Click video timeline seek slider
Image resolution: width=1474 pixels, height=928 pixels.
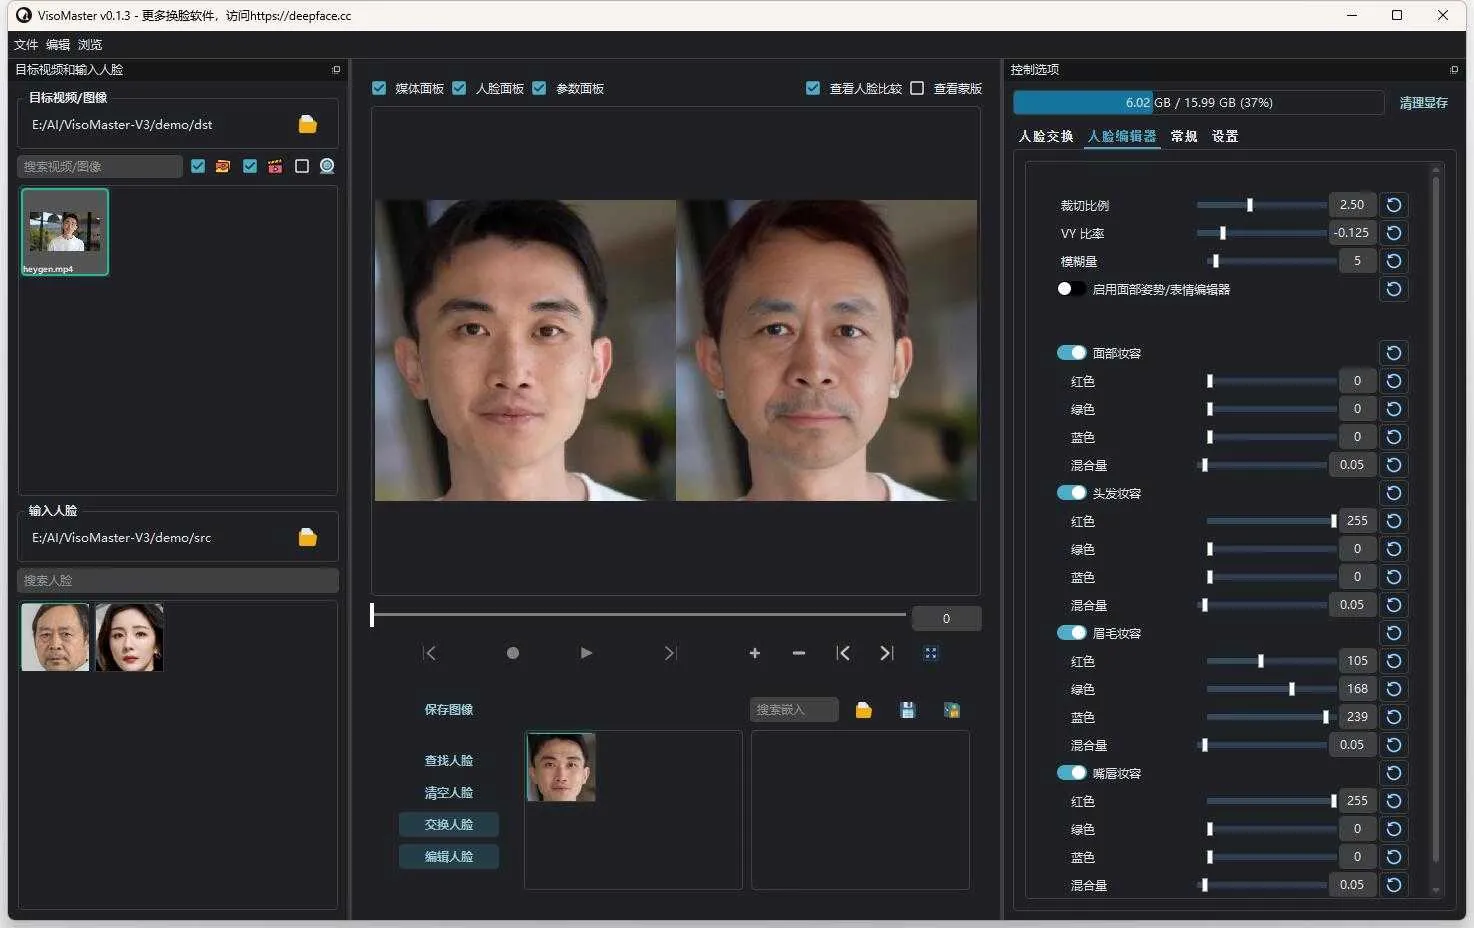click(638, 615)
